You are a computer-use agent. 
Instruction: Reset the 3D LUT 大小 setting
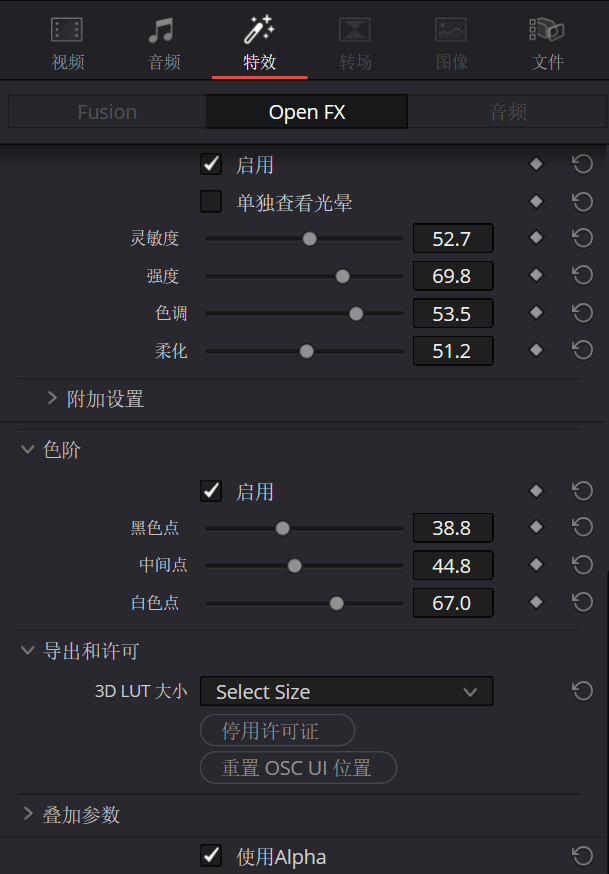[582, 691]
